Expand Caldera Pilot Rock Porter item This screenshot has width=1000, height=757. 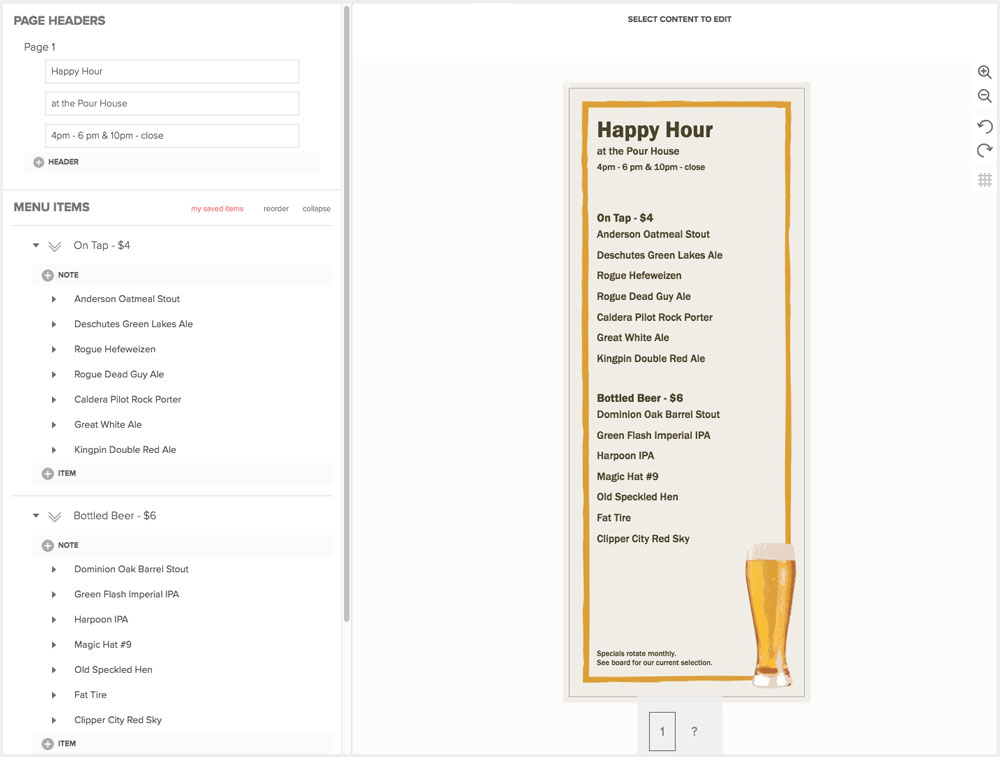[54, 400]
